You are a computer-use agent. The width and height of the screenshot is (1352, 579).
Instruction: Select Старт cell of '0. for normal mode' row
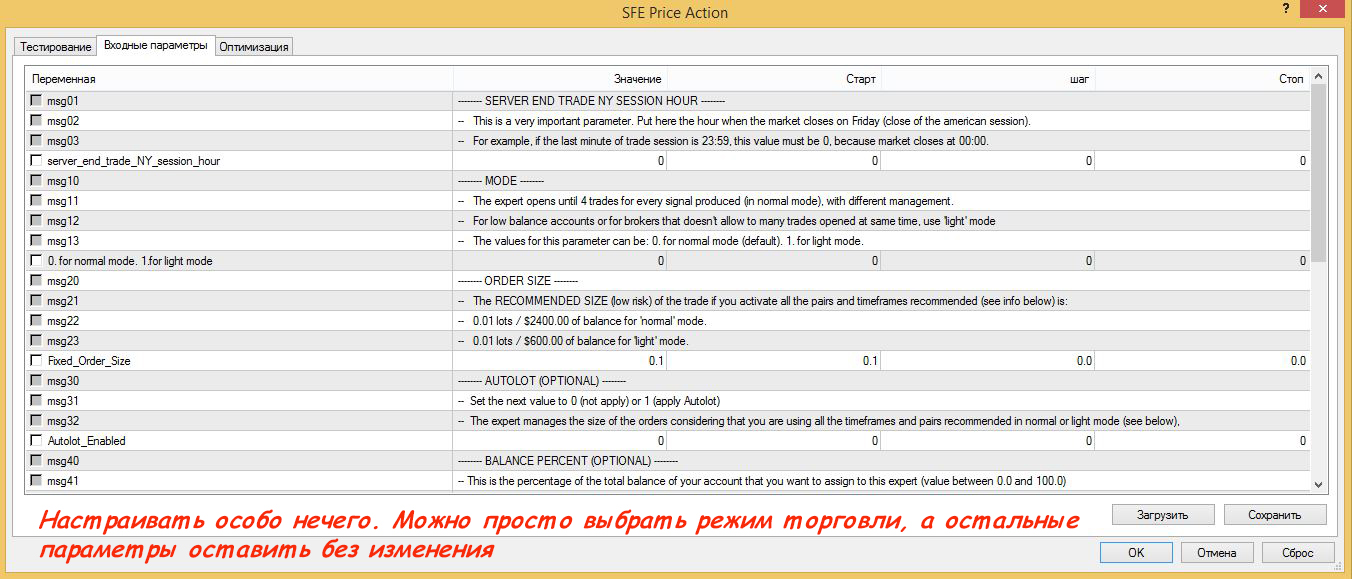click(x=774, y=261)
